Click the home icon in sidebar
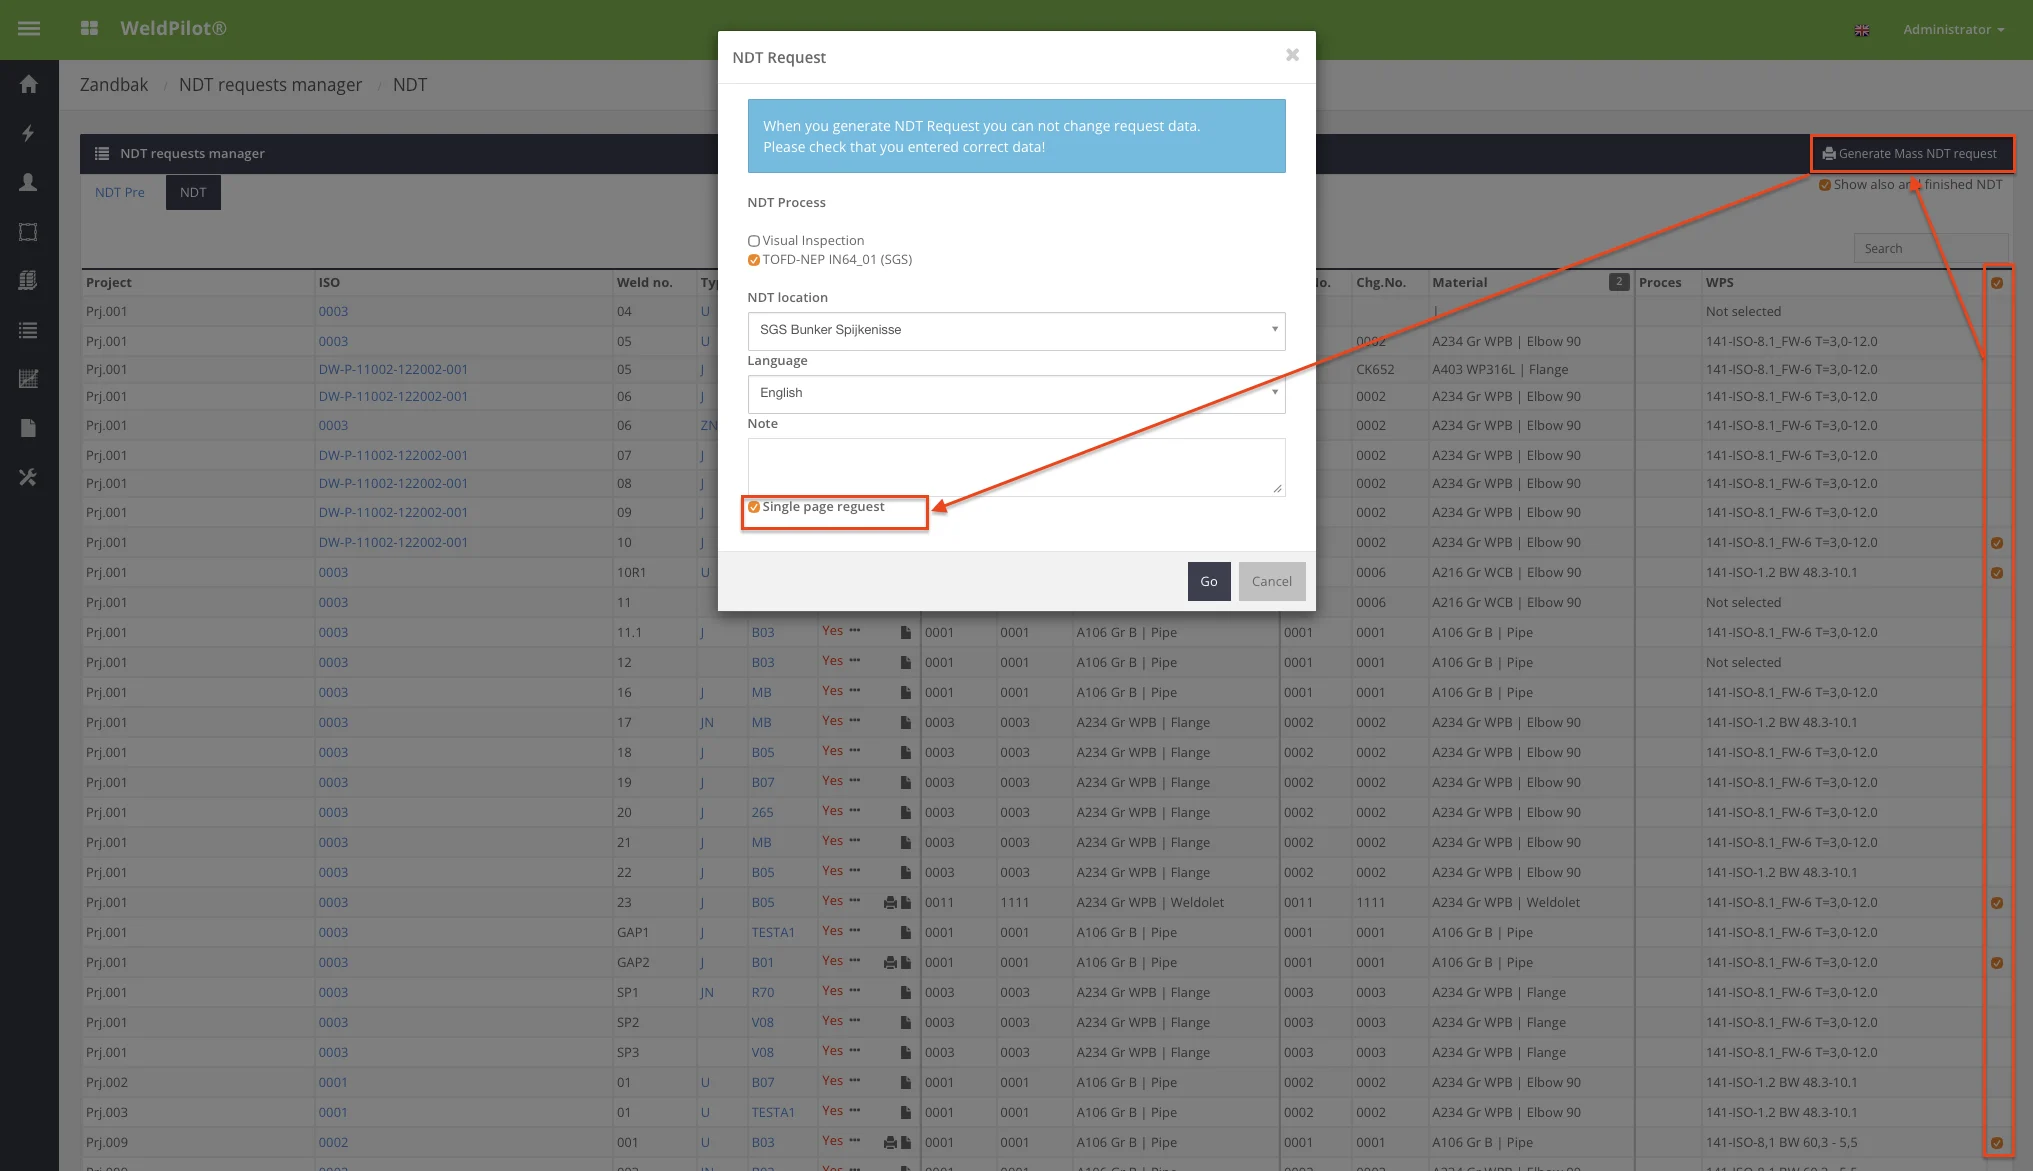Viewport: 2033px width, 1171px height. (x=28, y=84)
